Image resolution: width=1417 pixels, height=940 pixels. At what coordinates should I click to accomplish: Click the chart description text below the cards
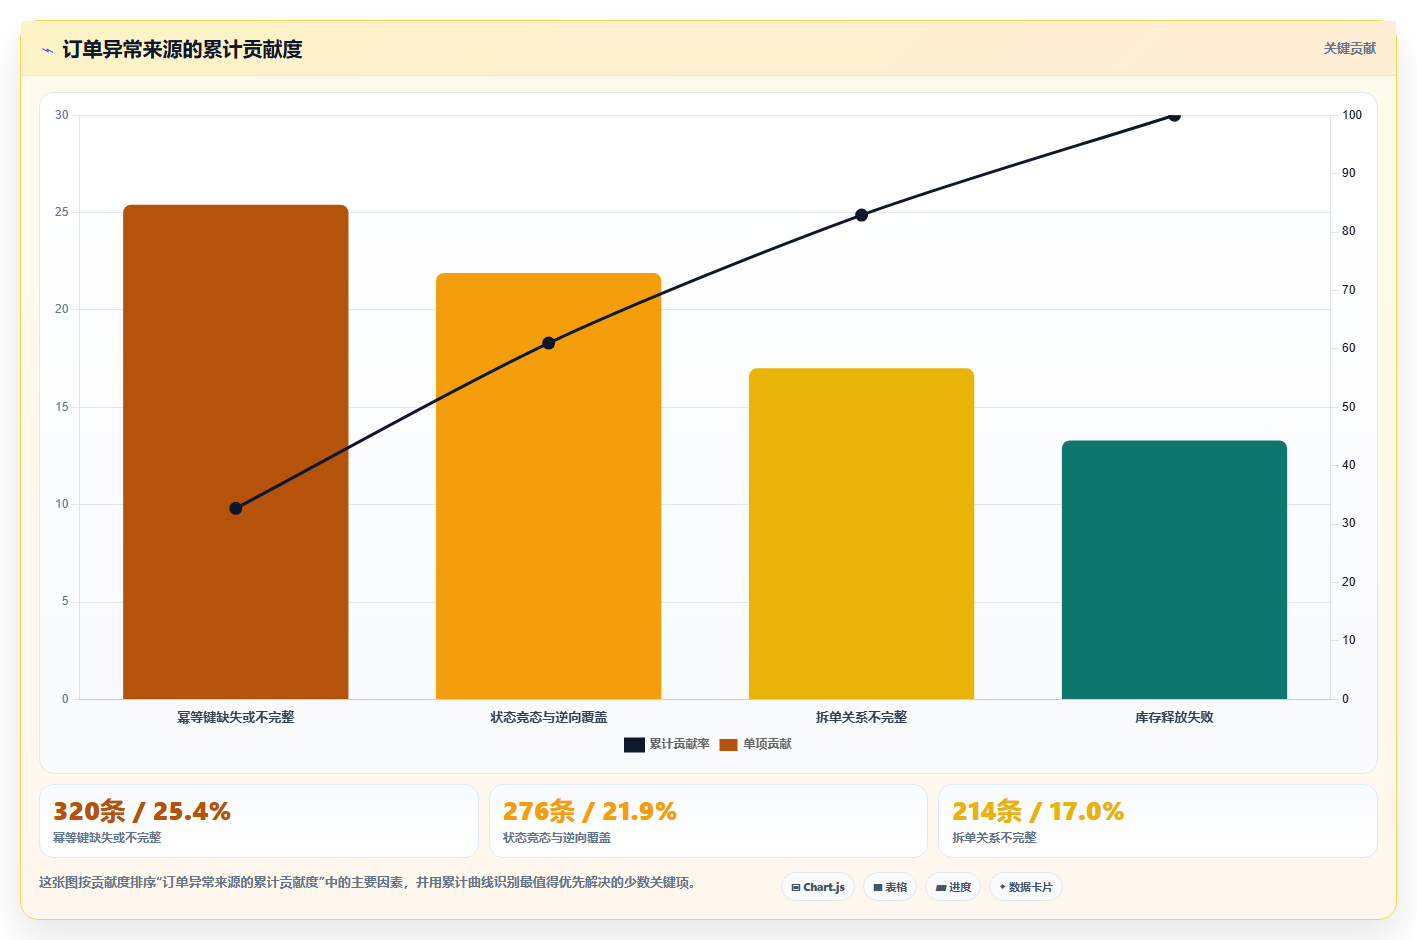click(367, 882)
